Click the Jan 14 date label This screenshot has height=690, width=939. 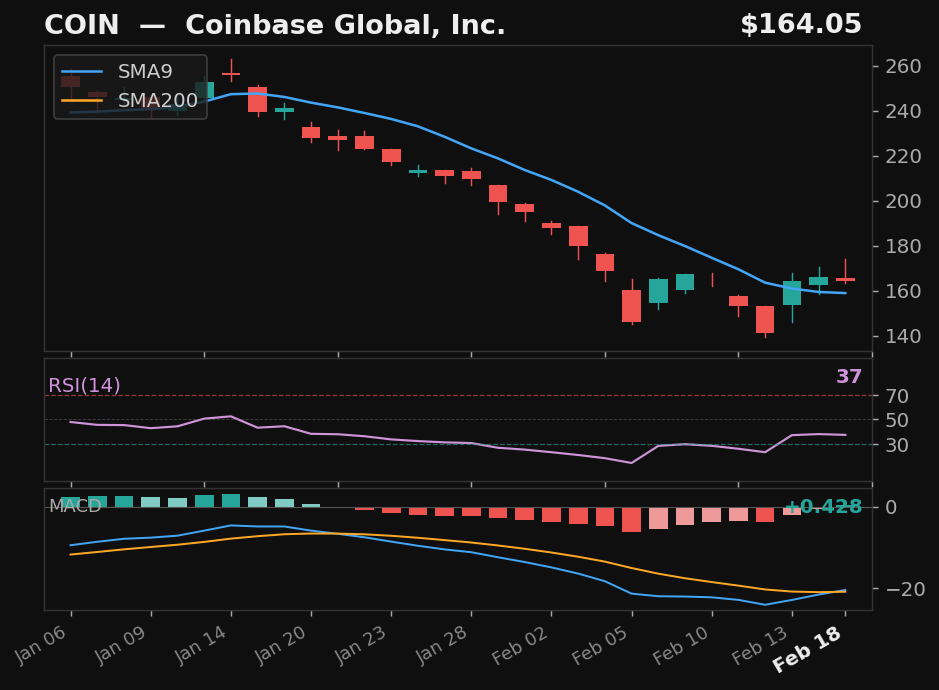click(x=201, y=645)
